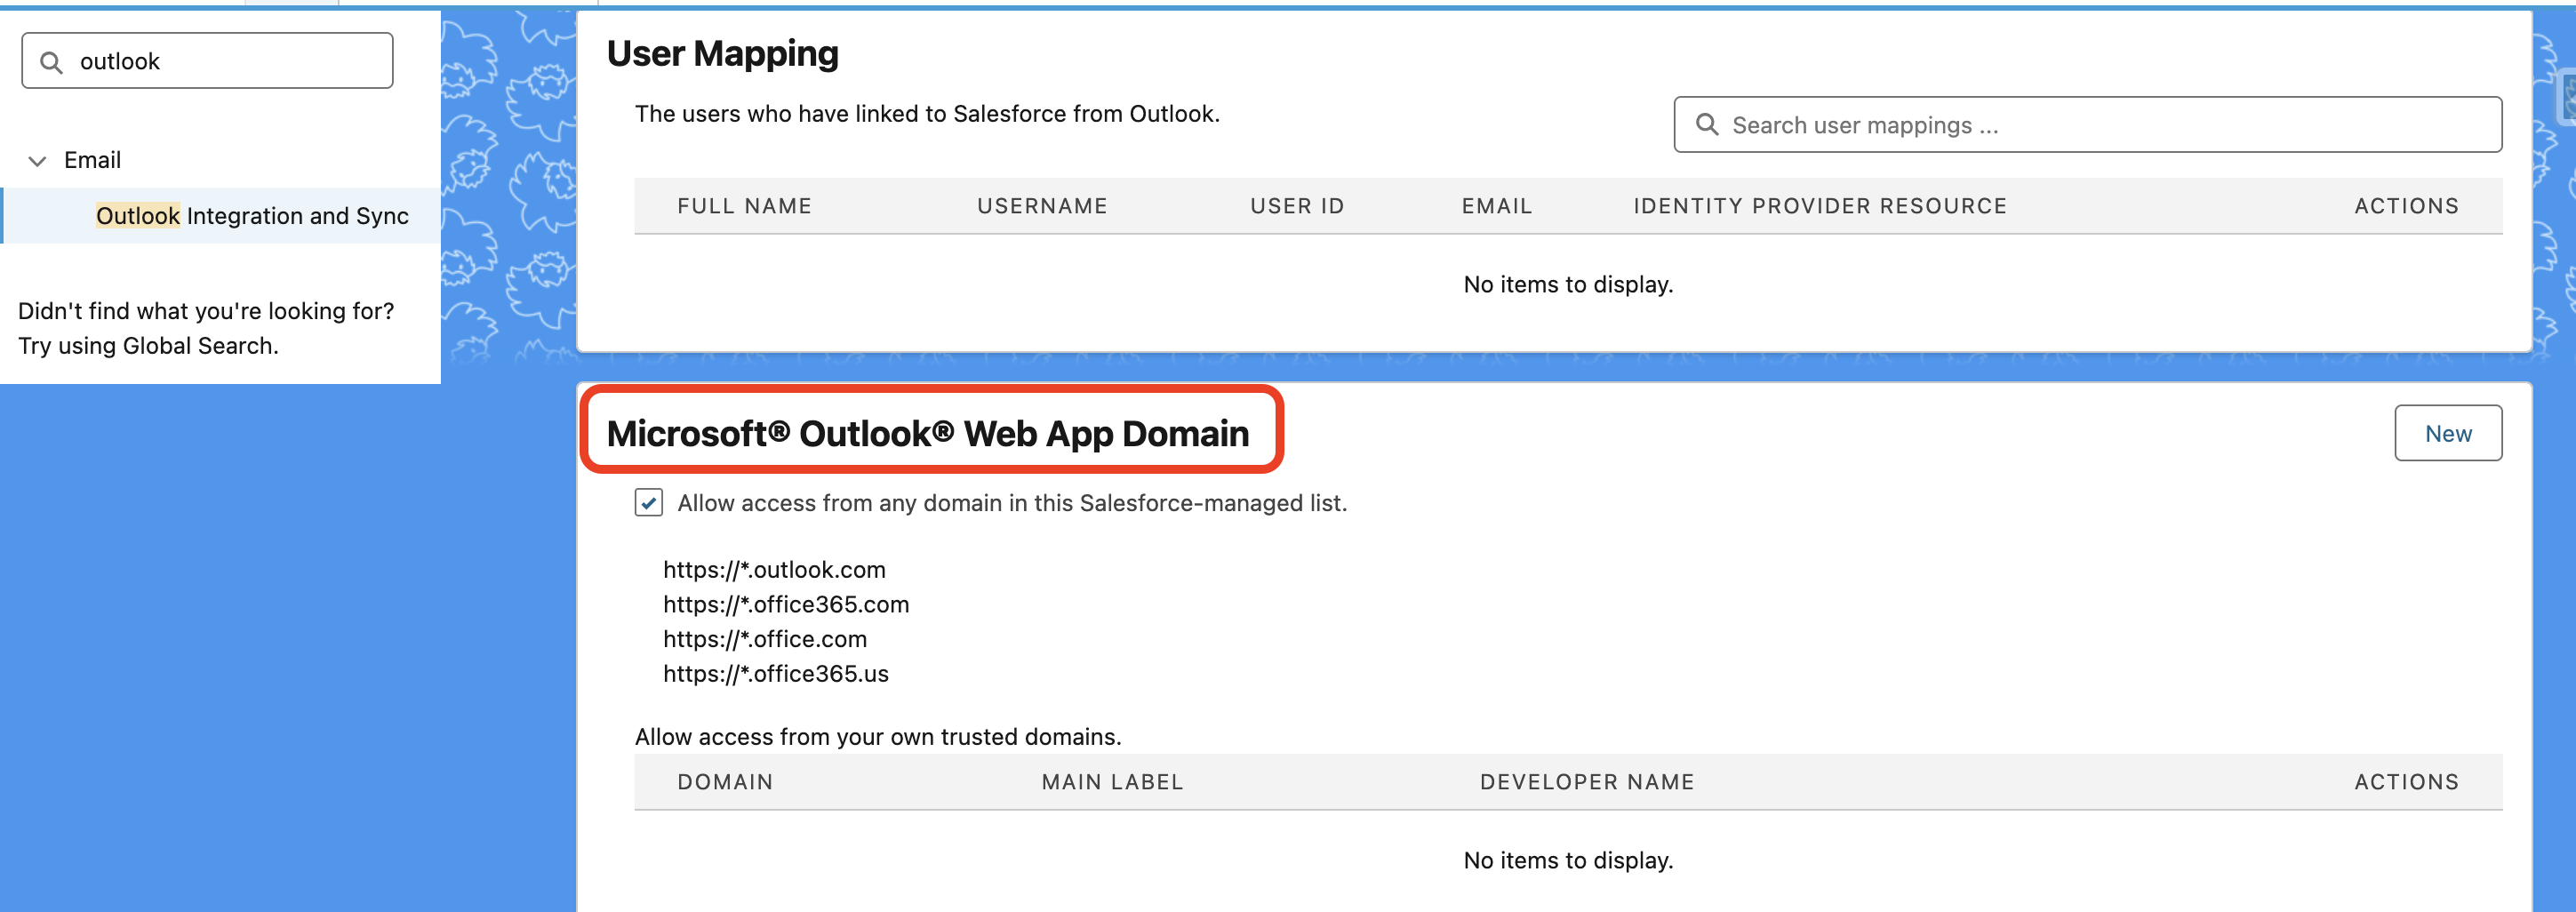Click the Identity Provider Resource column header
Screen dimensions: 2576x912
[1819, 206]
